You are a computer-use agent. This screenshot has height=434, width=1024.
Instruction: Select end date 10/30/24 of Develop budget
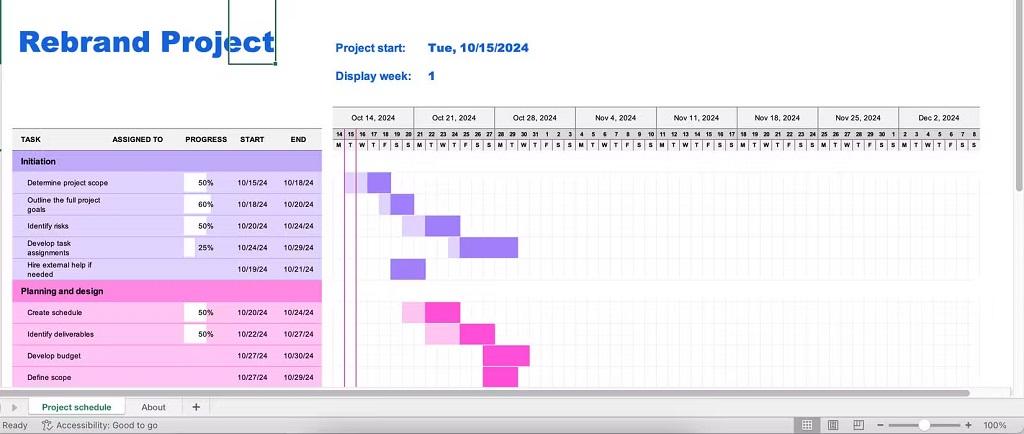click(298, 356)
